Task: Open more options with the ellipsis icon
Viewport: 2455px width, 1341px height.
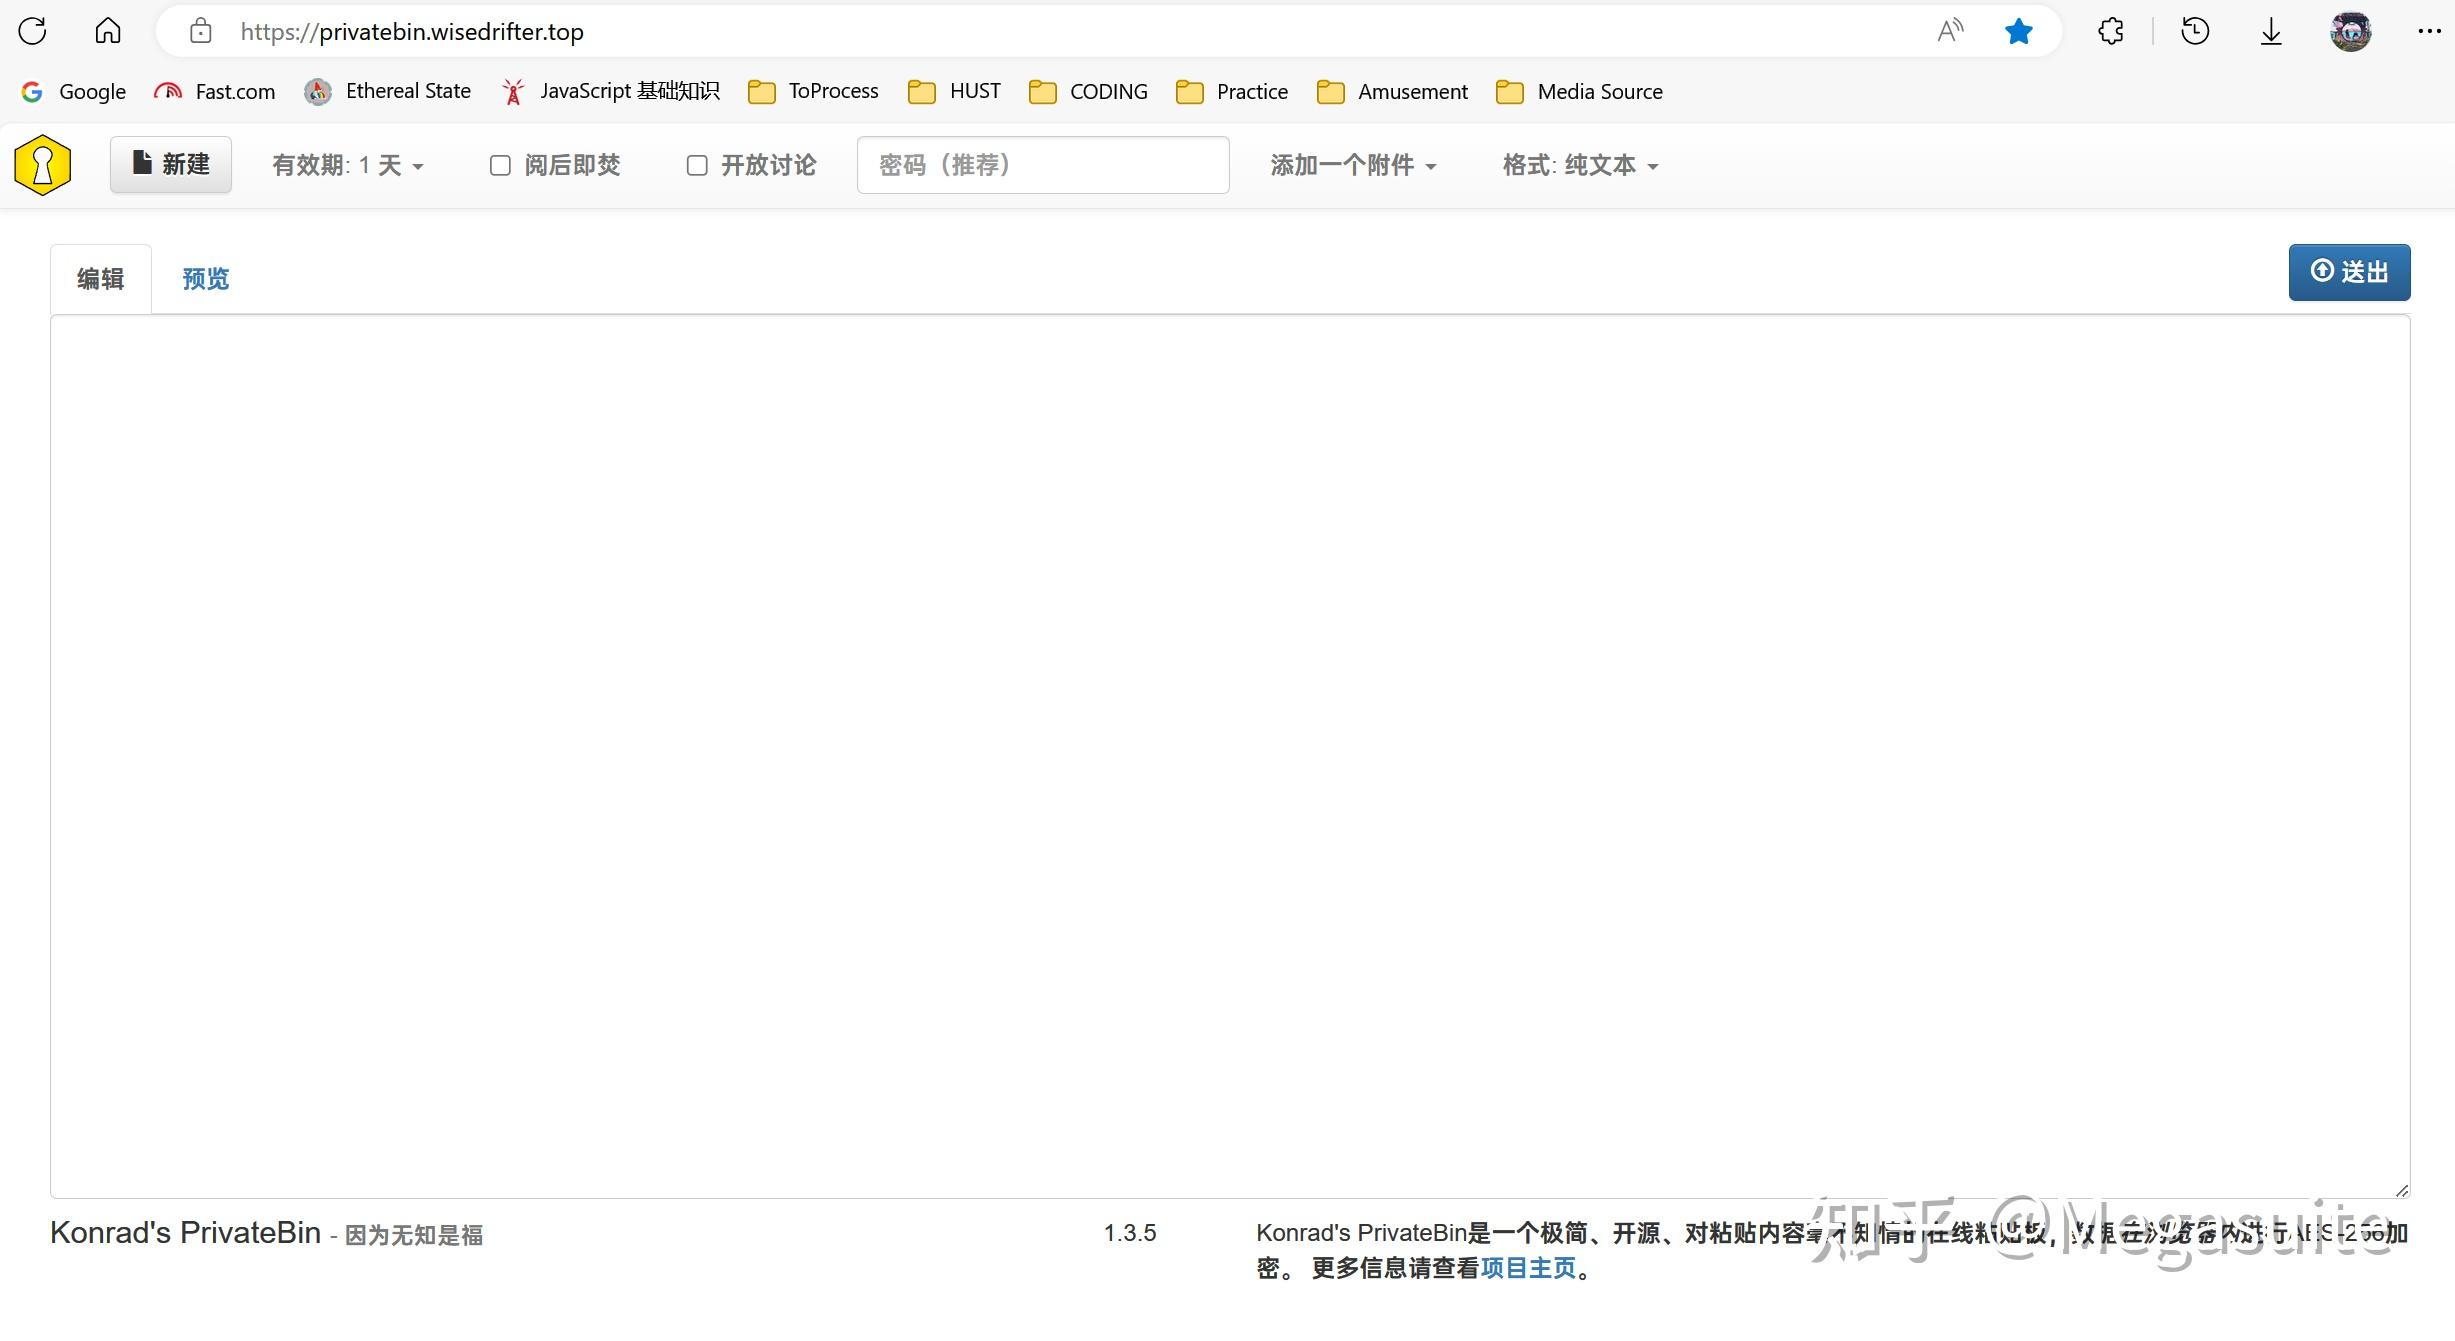Action: pyautogui.click(x=2430, y=31)
